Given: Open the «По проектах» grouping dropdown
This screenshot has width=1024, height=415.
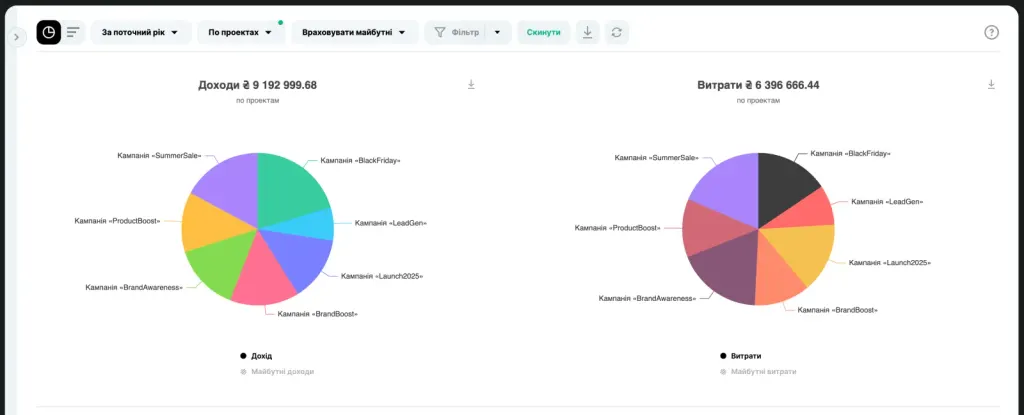Looking at the screenshot, I should [x=241, y=32].
